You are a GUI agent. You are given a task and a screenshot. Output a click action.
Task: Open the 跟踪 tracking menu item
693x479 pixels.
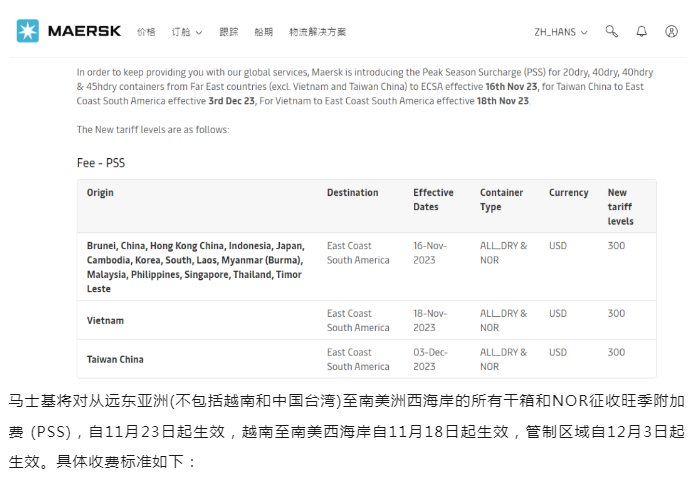pos(229,32)
